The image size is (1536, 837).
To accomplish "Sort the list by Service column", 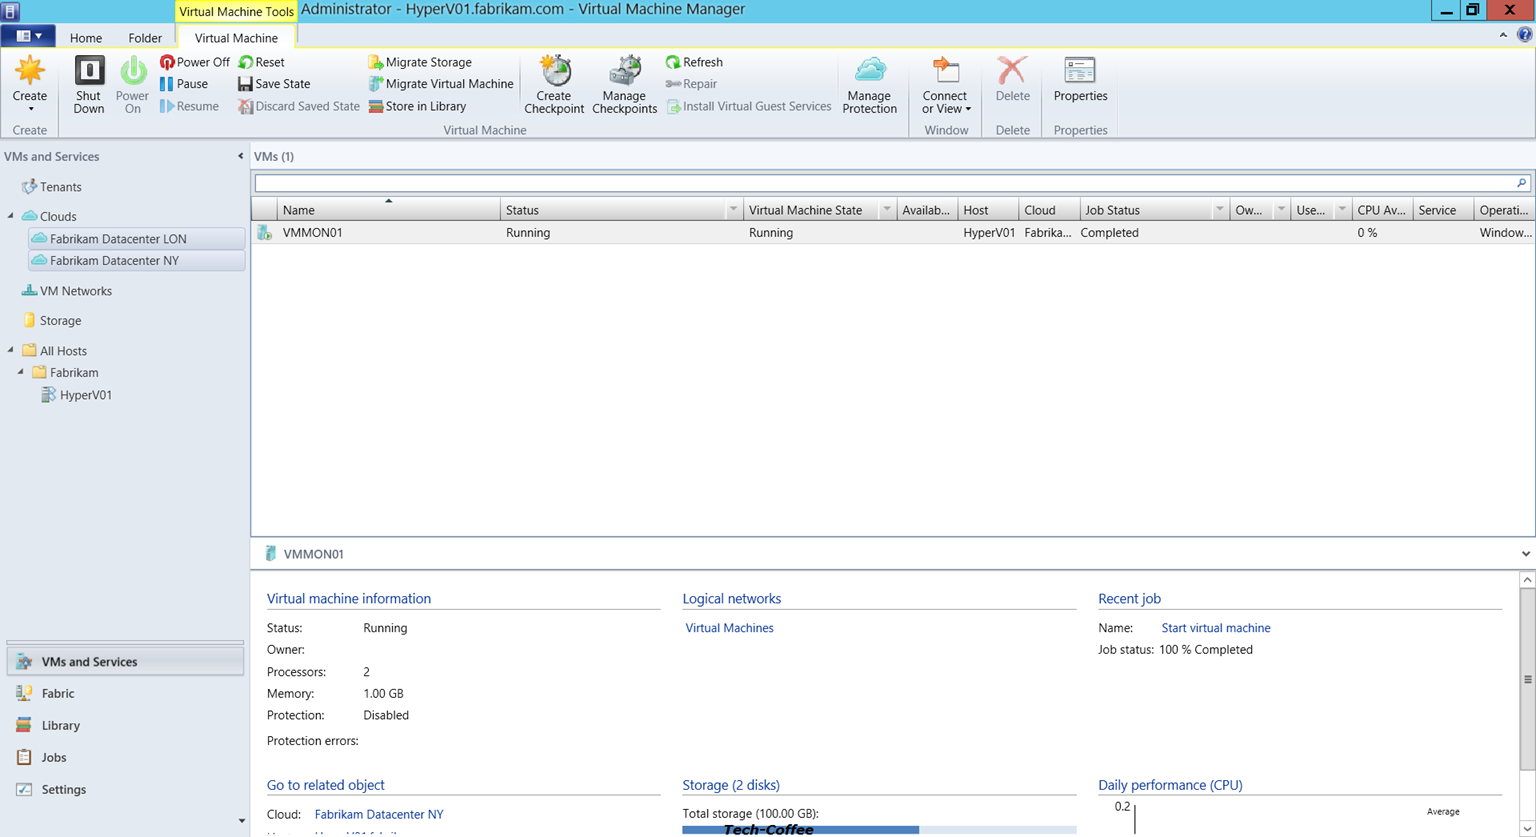I will (1442, 210).
